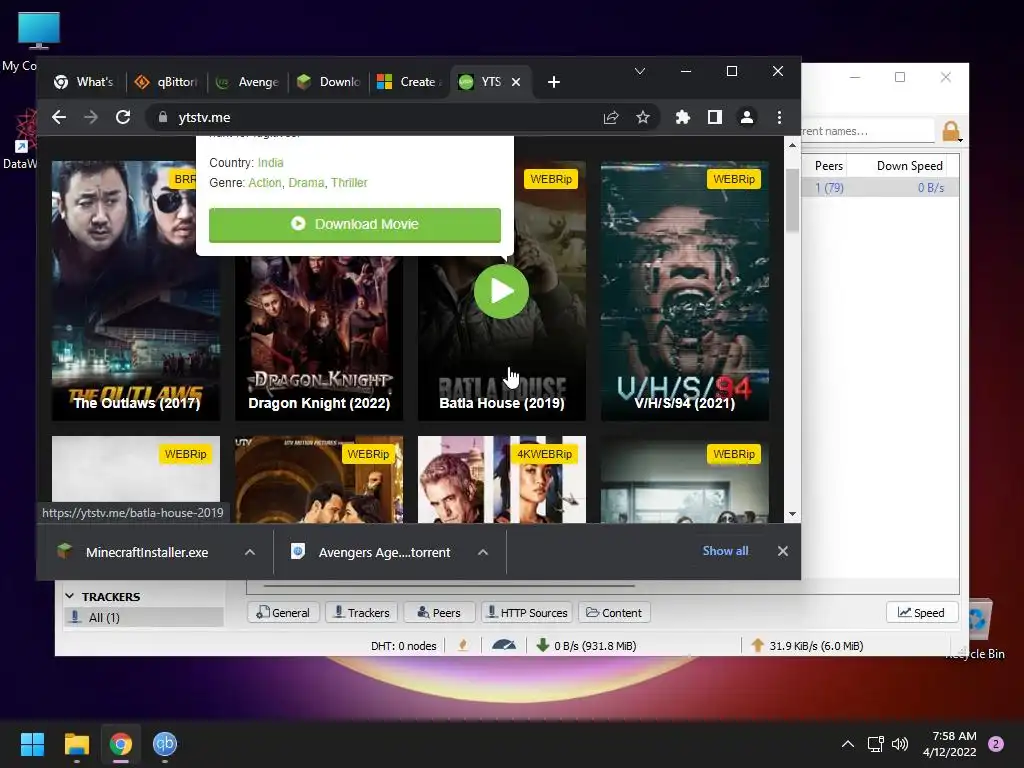
Task: Open the Trackers tab in qBittorrent
Action: (x=361, y=613)
